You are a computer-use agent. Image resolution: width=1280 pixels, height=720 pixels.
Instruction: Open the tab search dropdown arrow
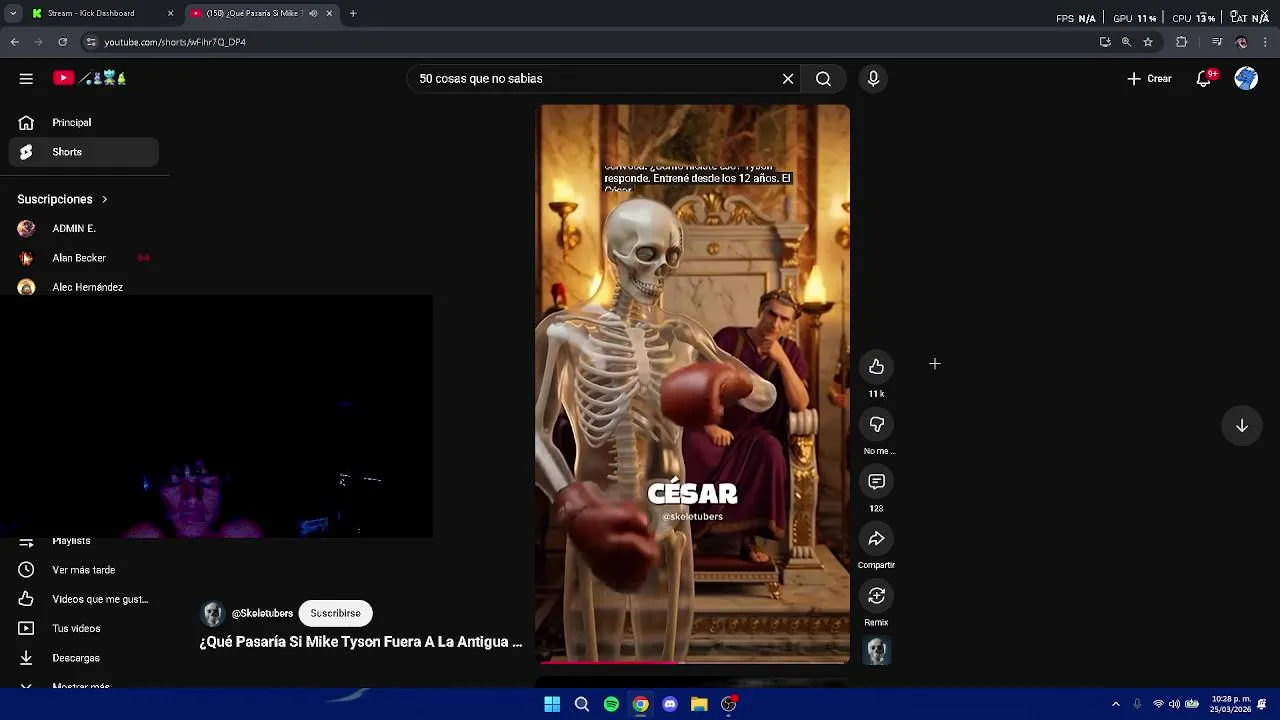pos(13,13)
